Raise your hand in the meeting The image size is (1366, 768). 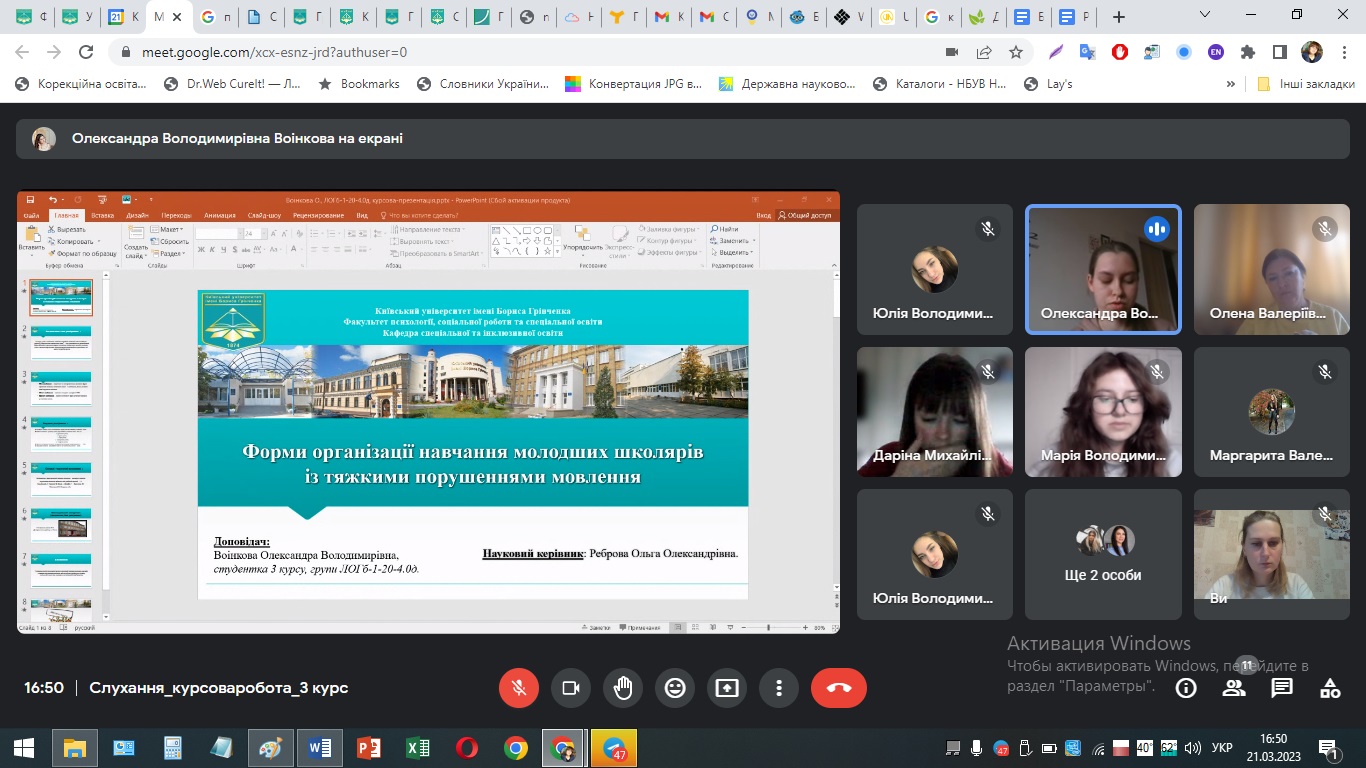click(623, 688)
